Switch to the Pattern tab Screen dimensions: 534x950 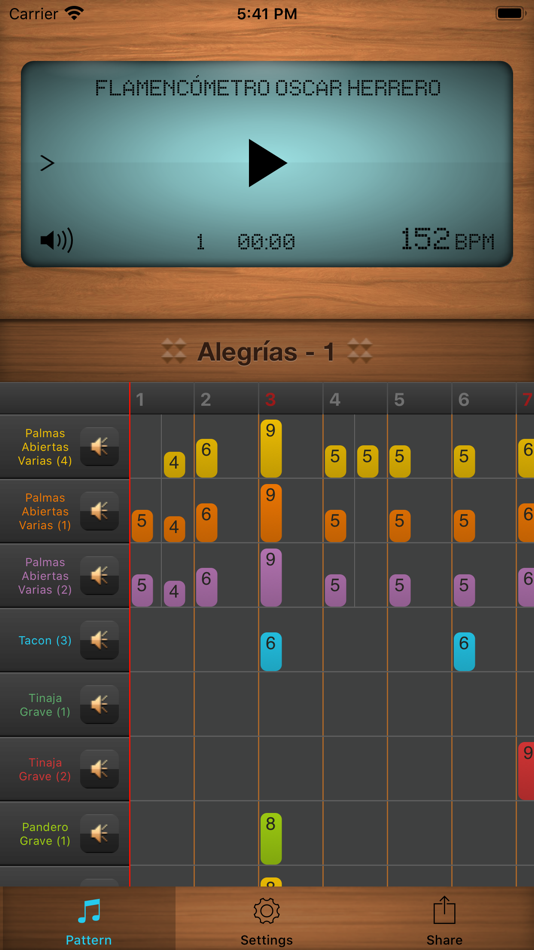(x=88, y=918)
